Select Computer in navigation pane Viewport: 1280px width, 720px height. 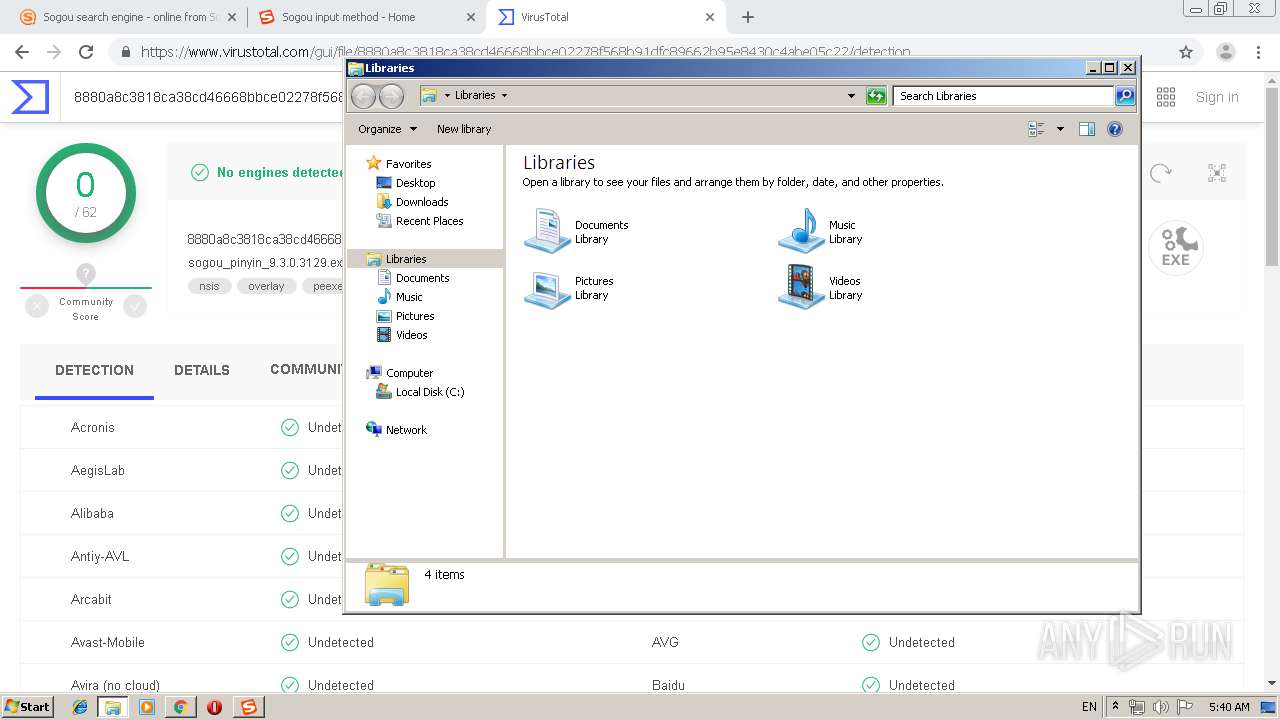pyautogui.click(x=409, y=373)
